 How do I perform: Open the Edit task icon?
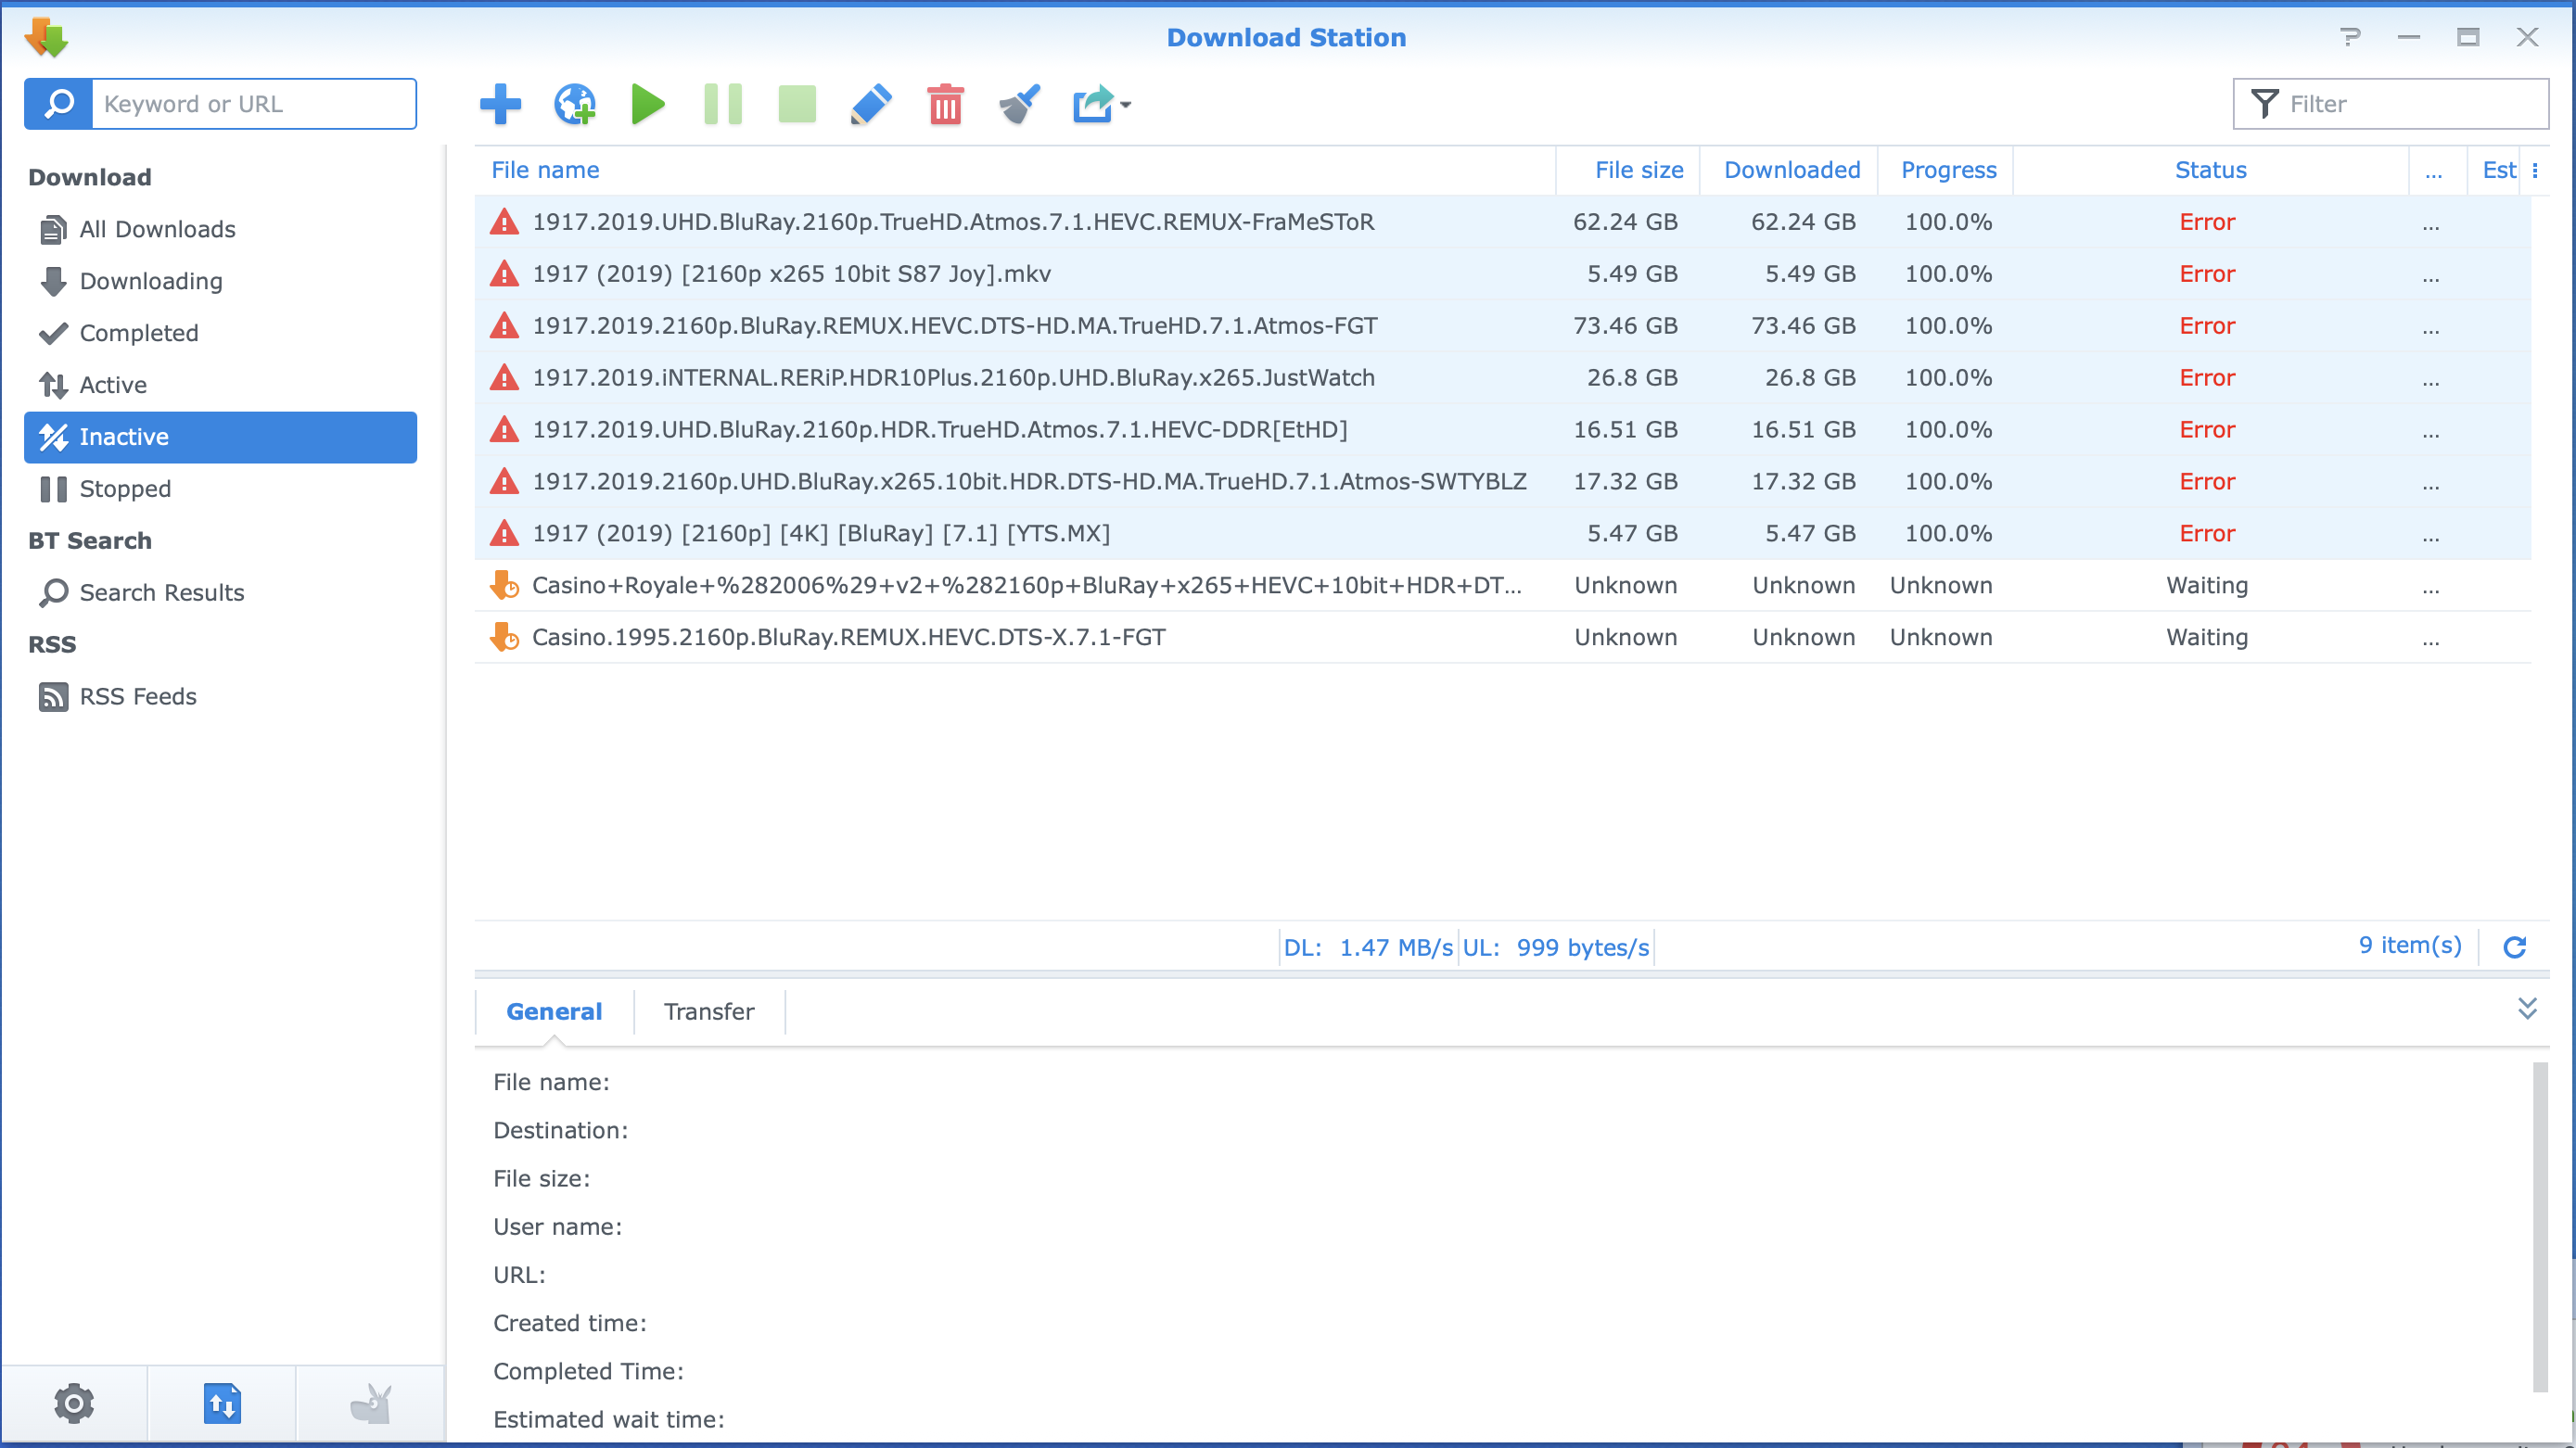[x=870, y=104]
